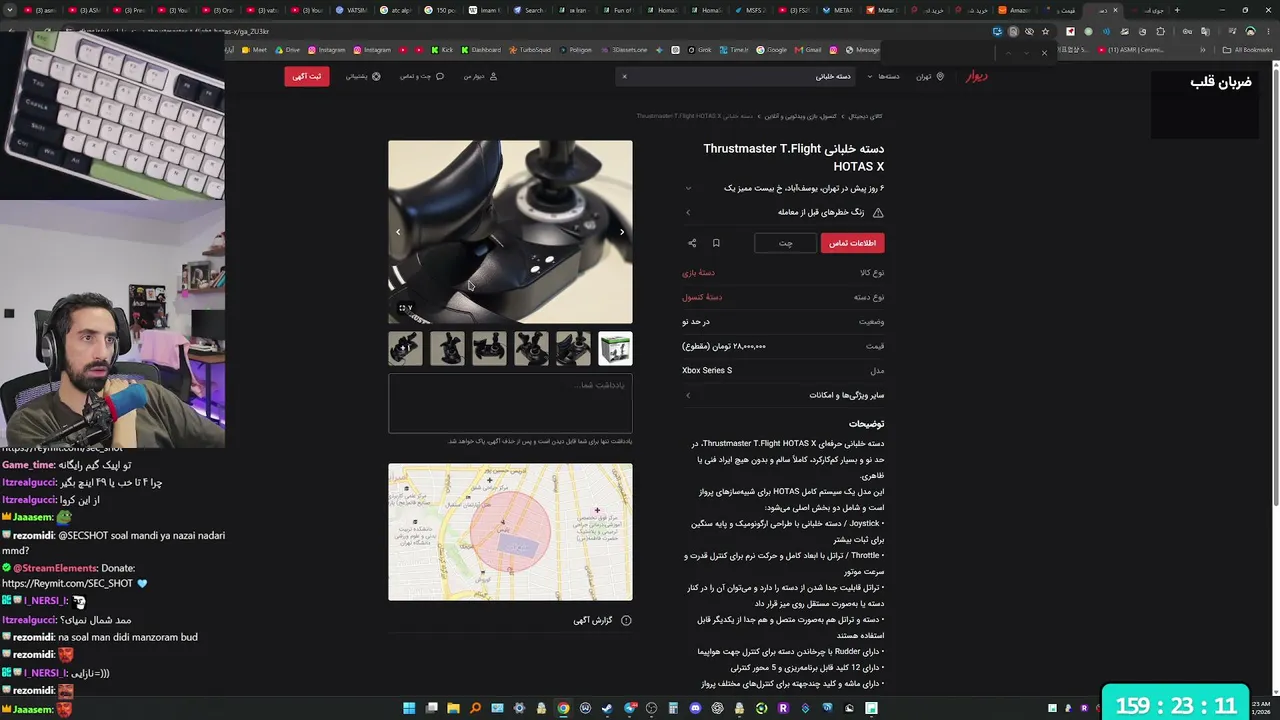Switch to the VATSIM browser tab
This screenshot has width=1280, height=720.
352,10
